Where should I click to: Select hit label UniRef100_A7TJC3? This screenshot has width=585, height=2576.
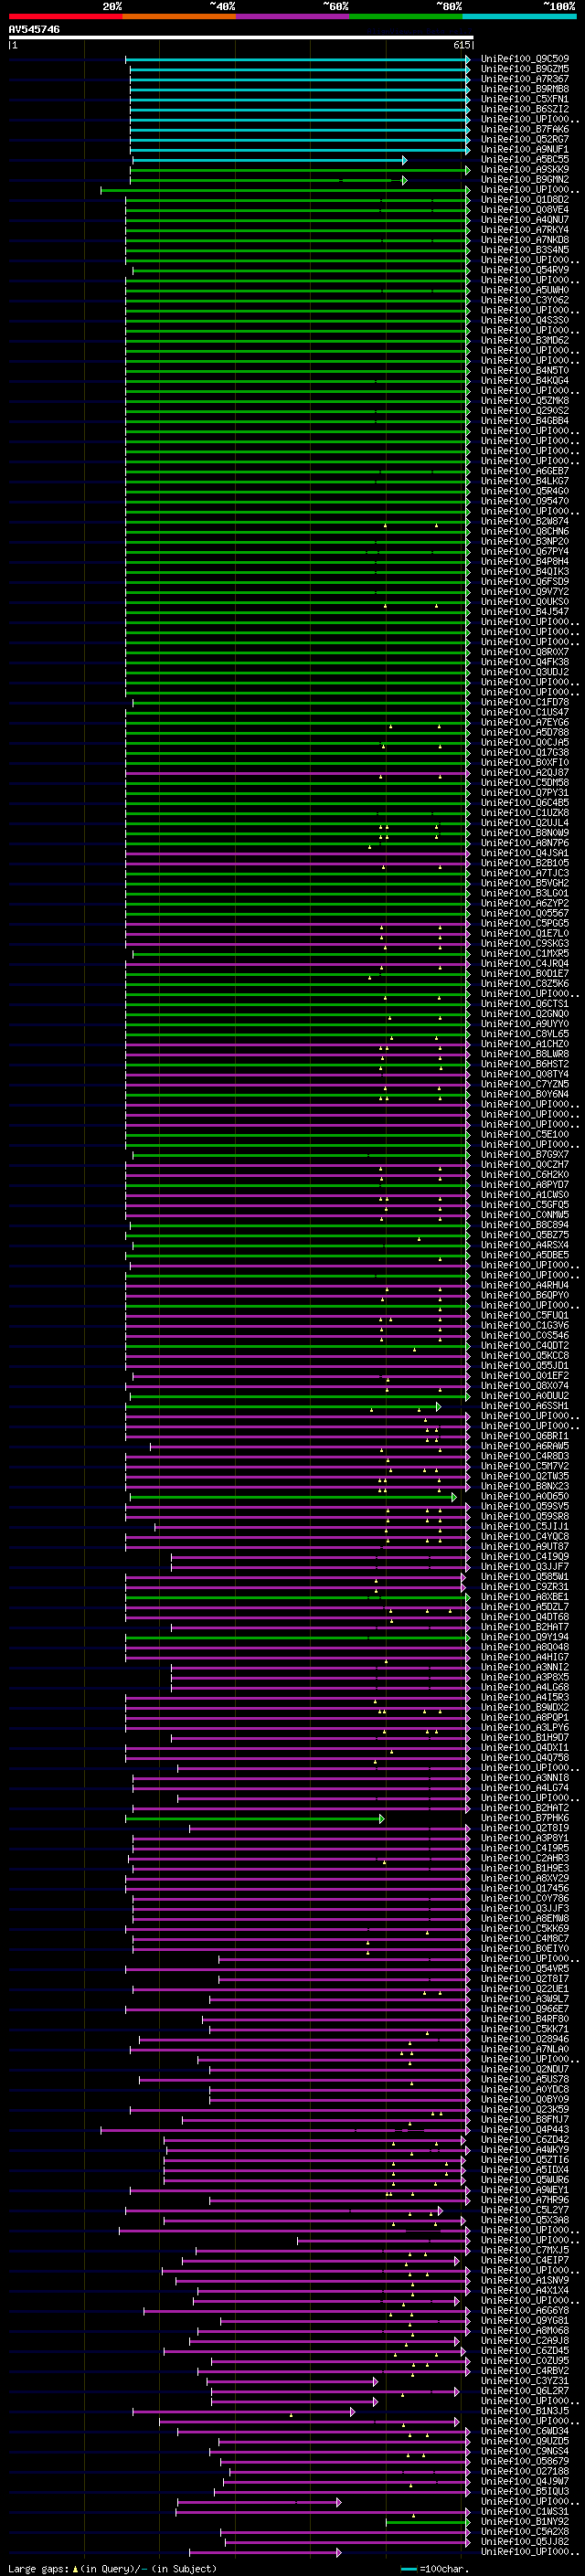click(x=525, y=874)
